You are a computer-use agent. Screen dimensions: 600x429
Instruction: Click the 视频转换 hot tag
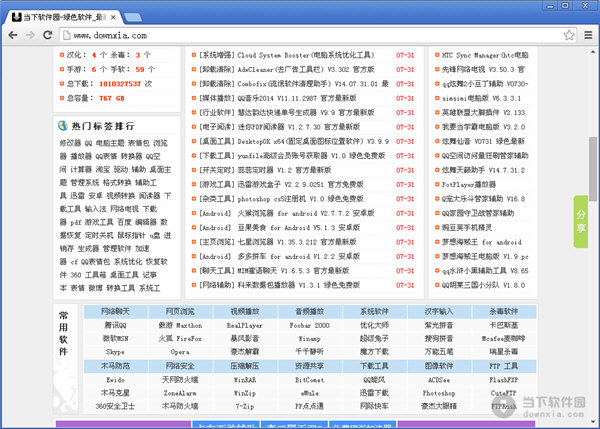[121, 196]
